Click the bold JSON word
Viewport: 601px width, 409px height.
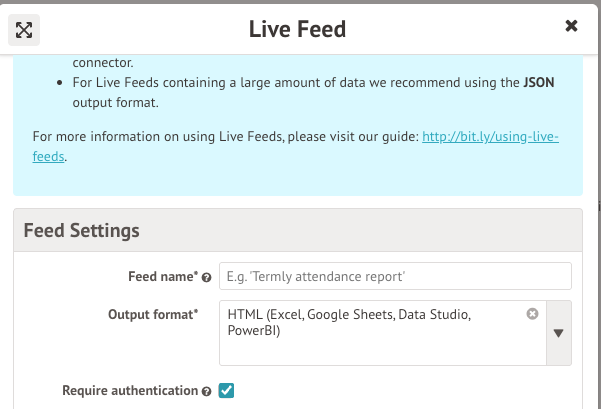pyautogui.click(x=538, y=83)
